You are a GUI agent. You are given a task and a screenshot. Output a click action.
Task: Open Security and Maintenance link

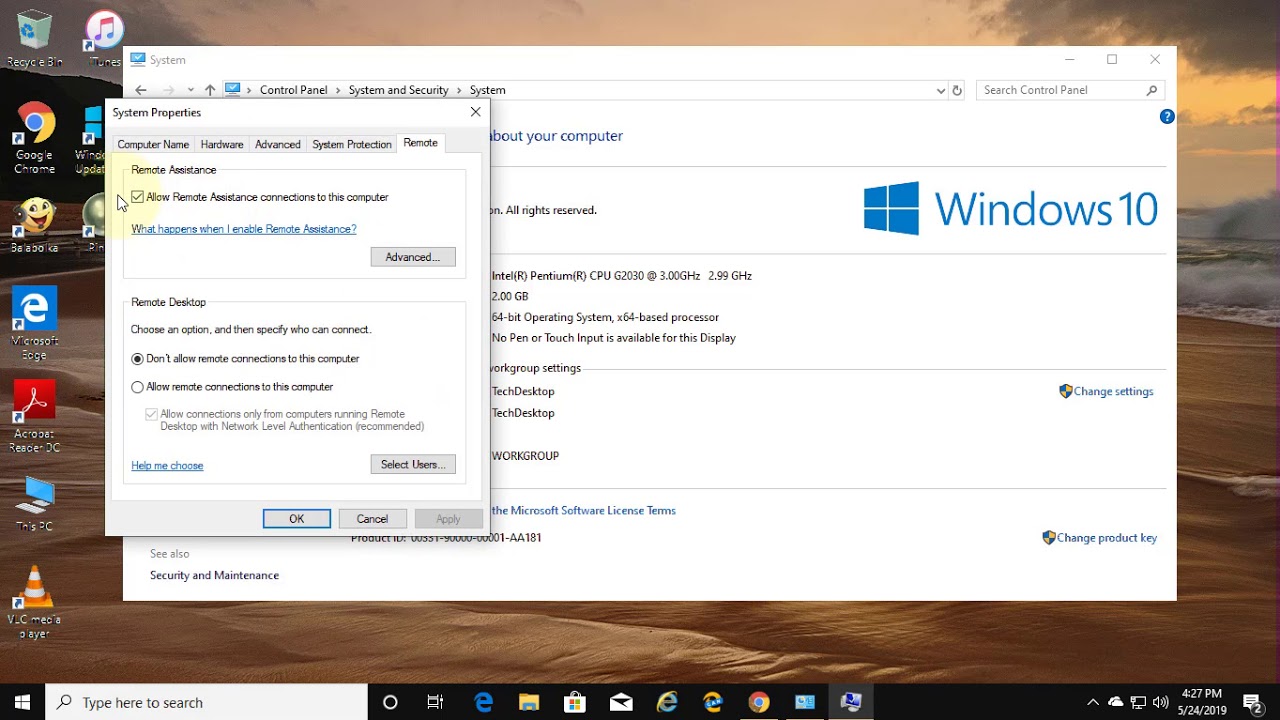pyautogui.click(x=214, y=575)
